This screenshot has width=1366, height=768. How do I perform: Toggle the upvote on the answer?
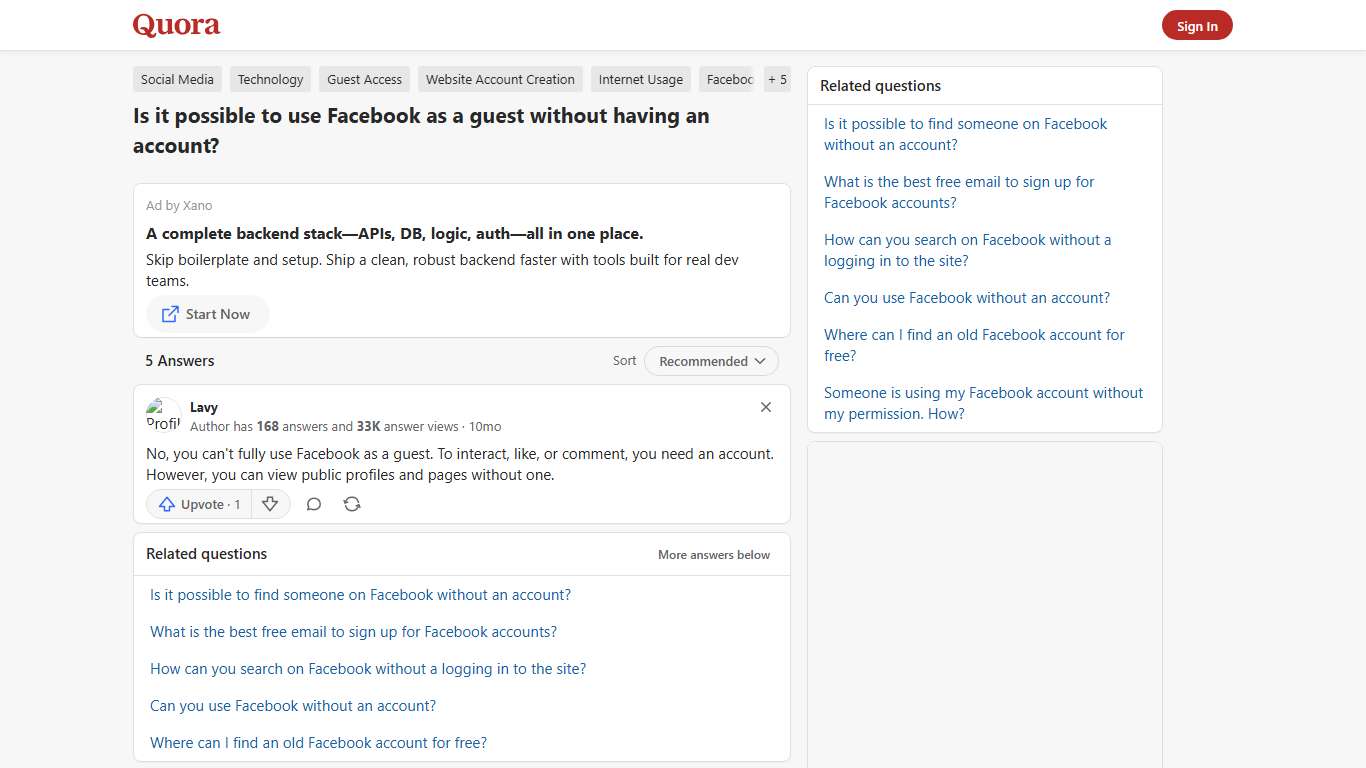coord(198,504)
